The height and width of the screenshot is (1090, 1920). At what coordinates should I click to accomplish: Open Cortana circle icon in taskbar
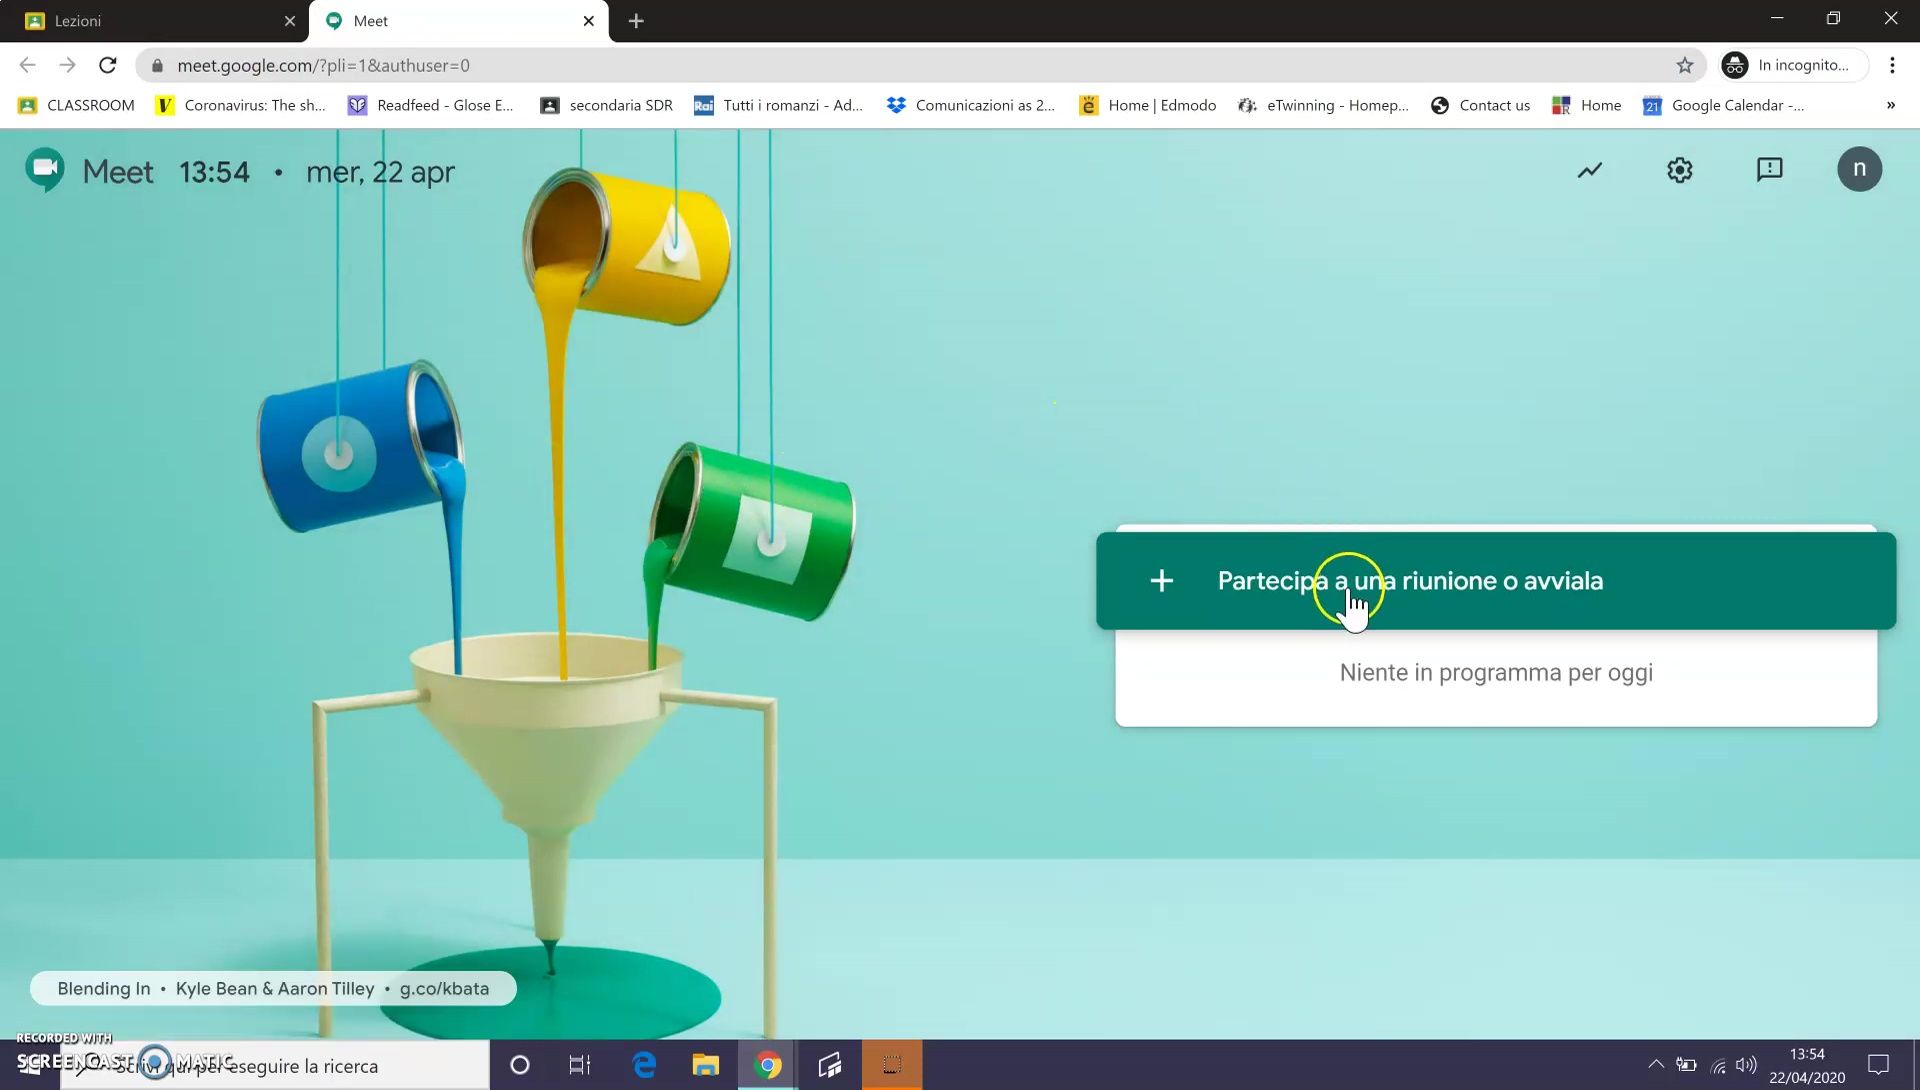pyautogui.click(x=520, y=1065)
